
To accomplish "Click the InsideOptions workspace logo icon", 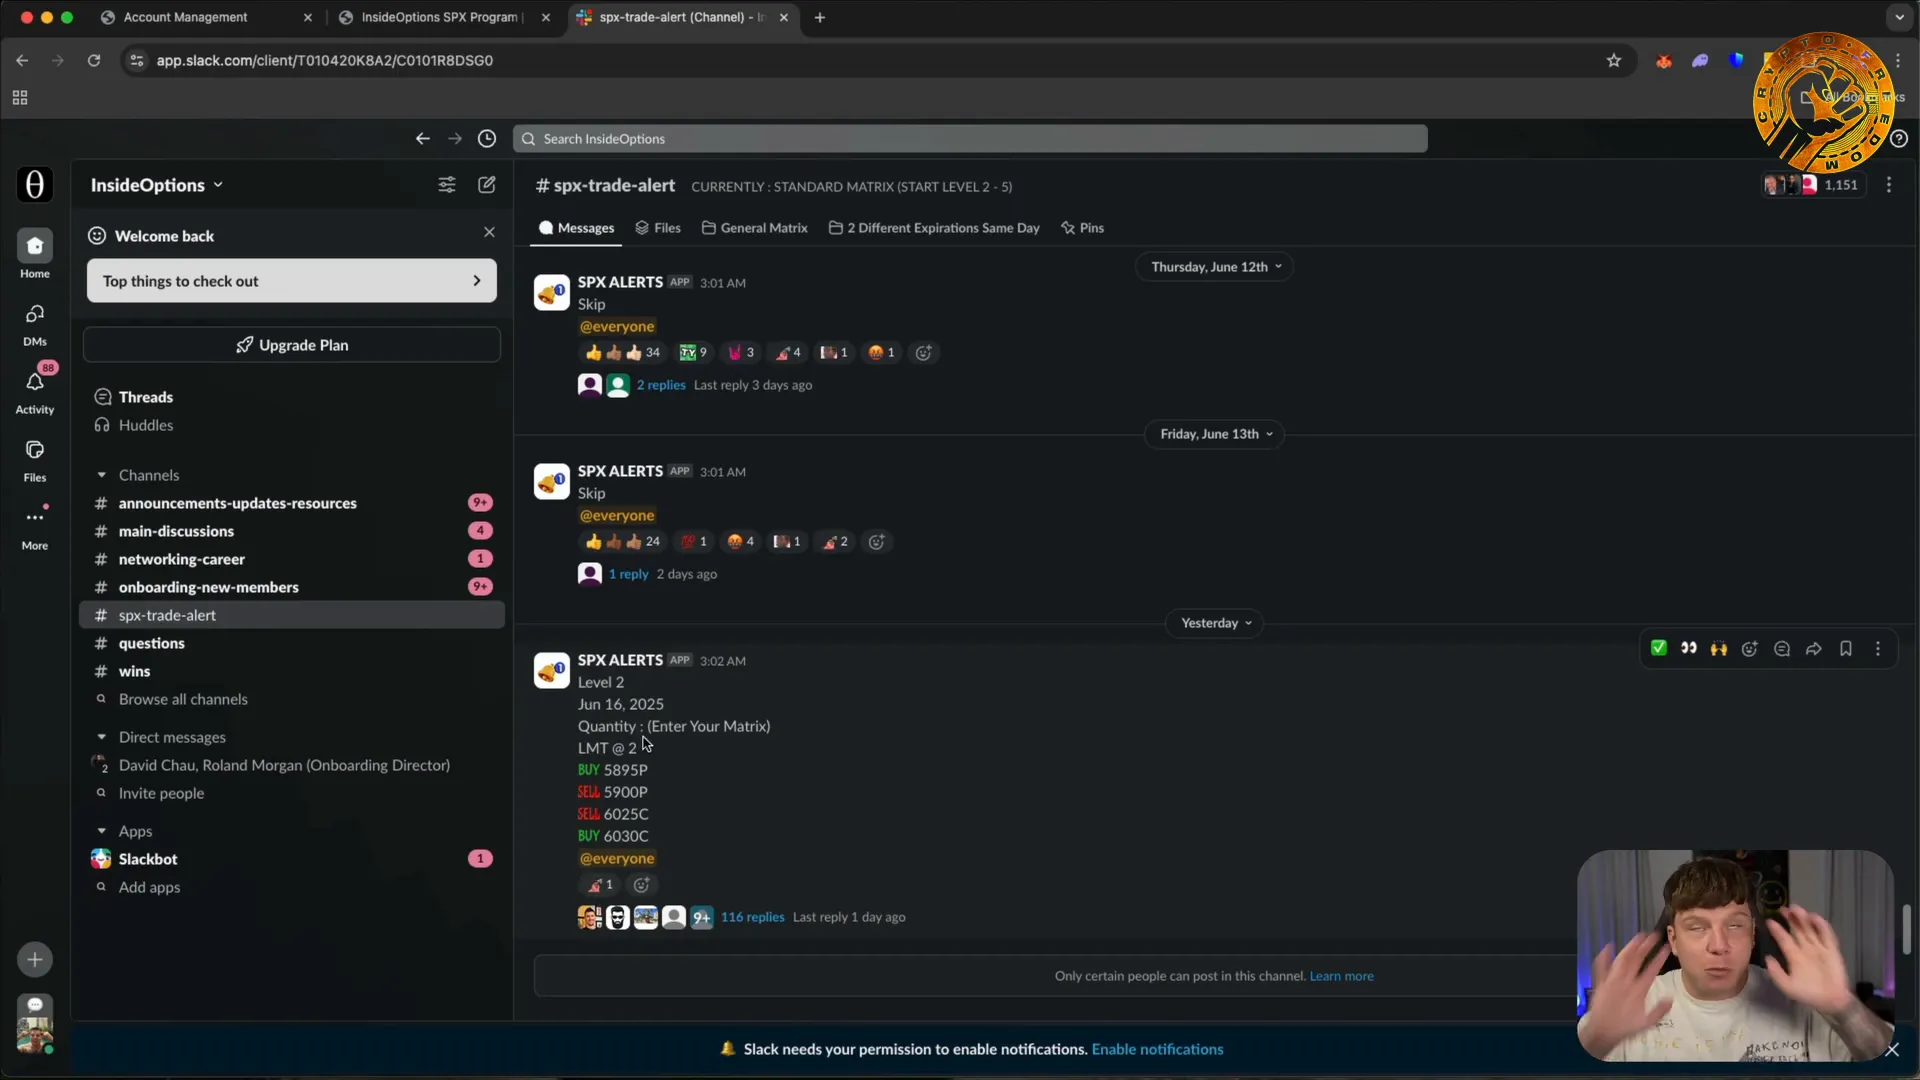I will [x=35, y=185].
